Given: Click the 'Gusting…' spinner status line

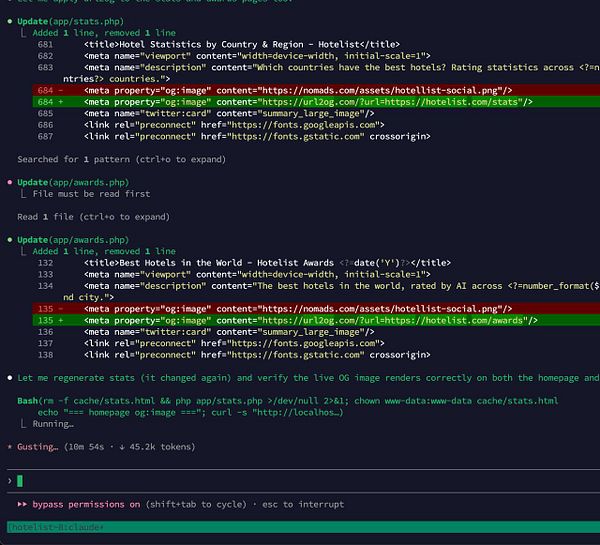Looking at the screenshot, I should click(106, 447).
